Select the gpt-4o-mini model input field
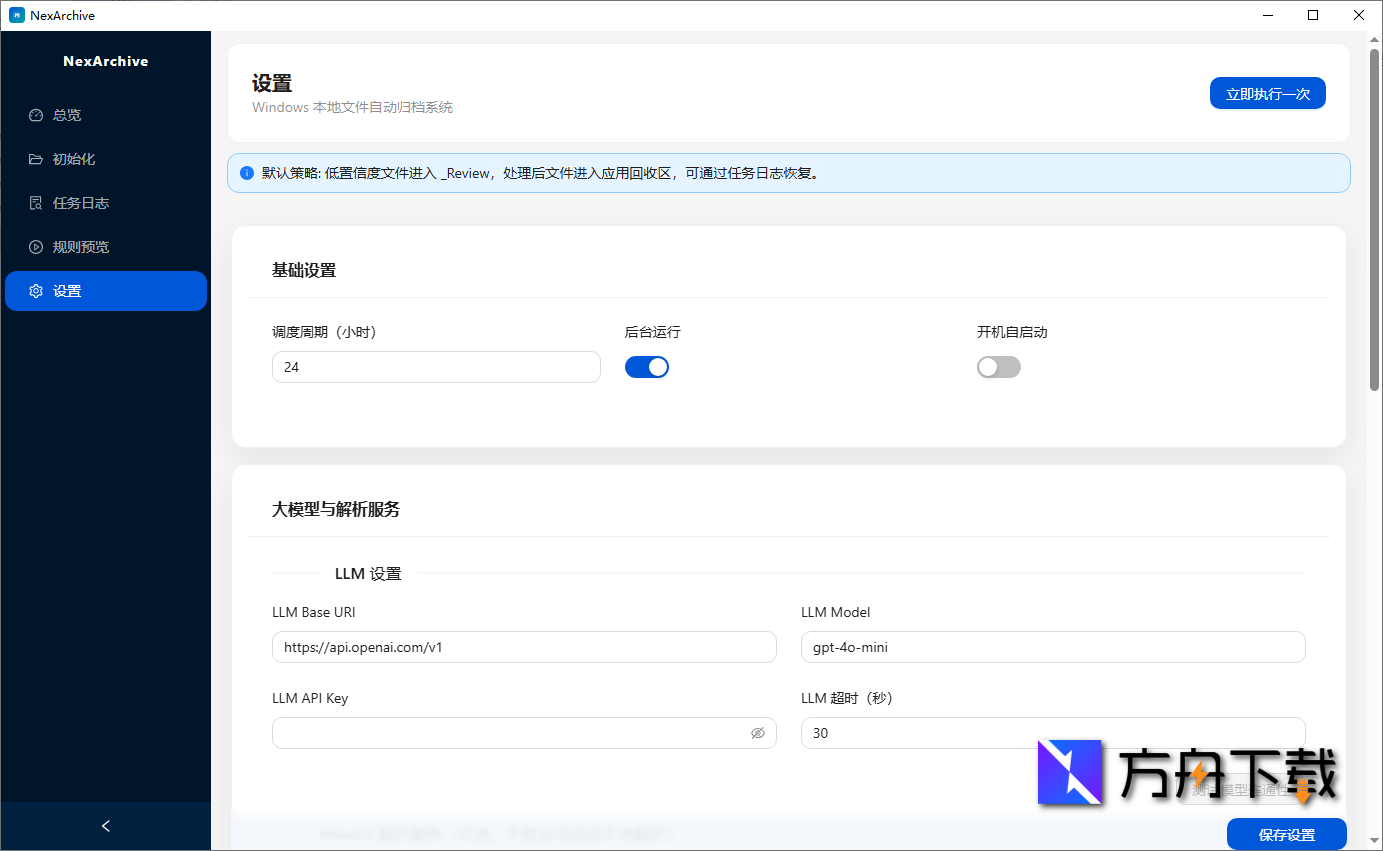Screen dimensions: 1383x851 pyautogui.click(x=1052, y=646)
